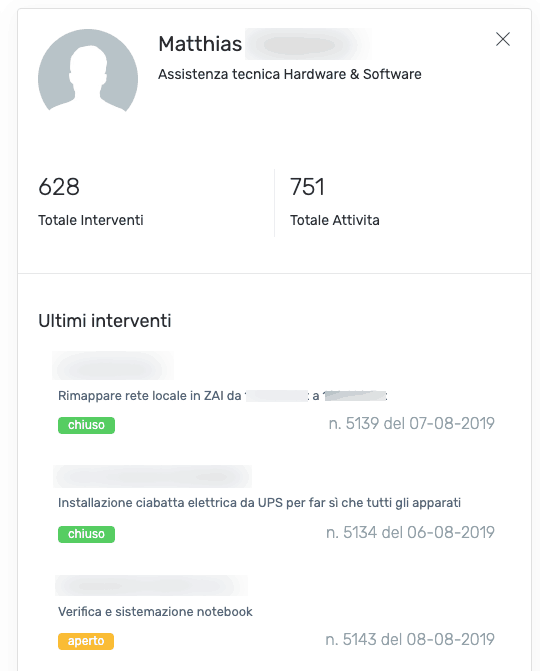Close the Matthias profile panel
This screenshot has height=671, width=540.
503,39
